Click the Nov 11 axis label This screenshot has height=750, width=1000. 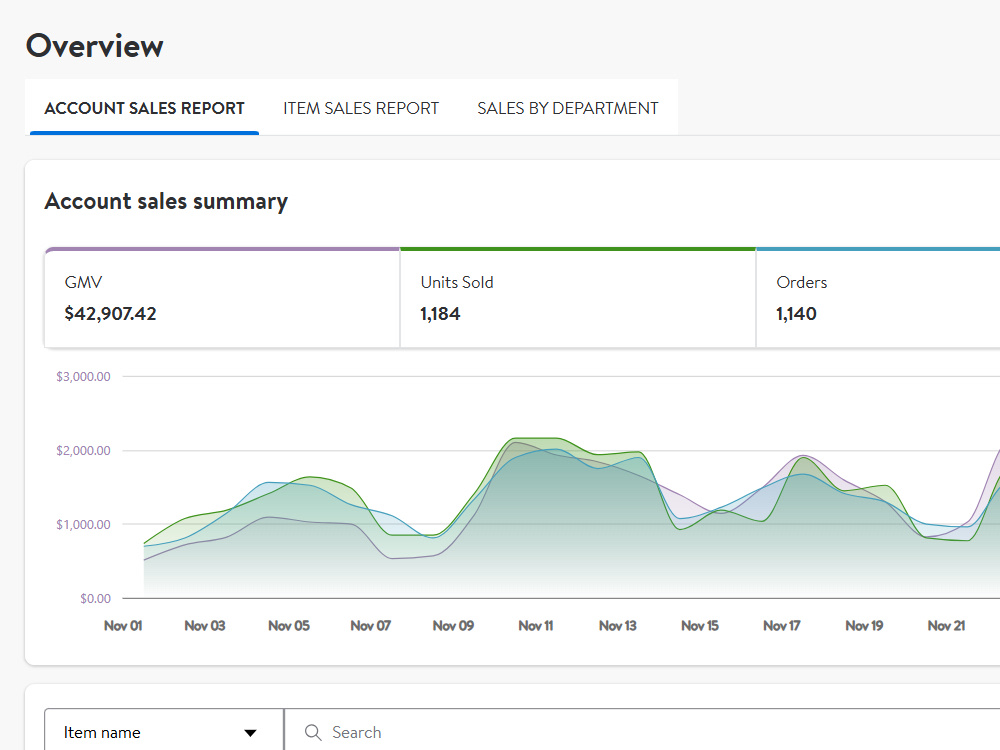(x=536, y=626)
